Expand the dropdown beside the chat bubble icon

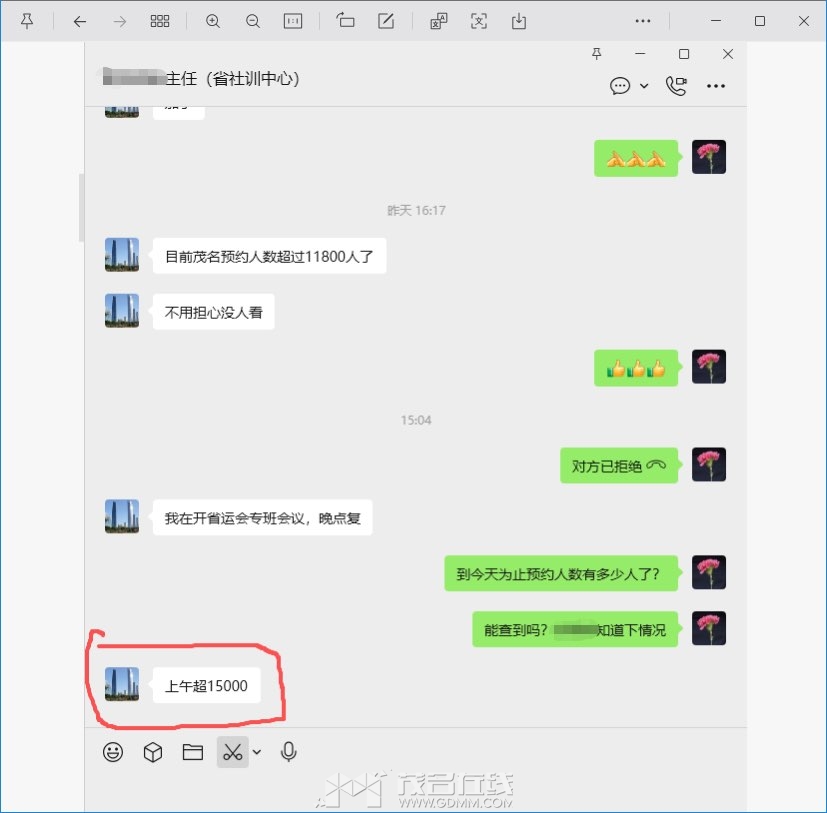[644, 86]
